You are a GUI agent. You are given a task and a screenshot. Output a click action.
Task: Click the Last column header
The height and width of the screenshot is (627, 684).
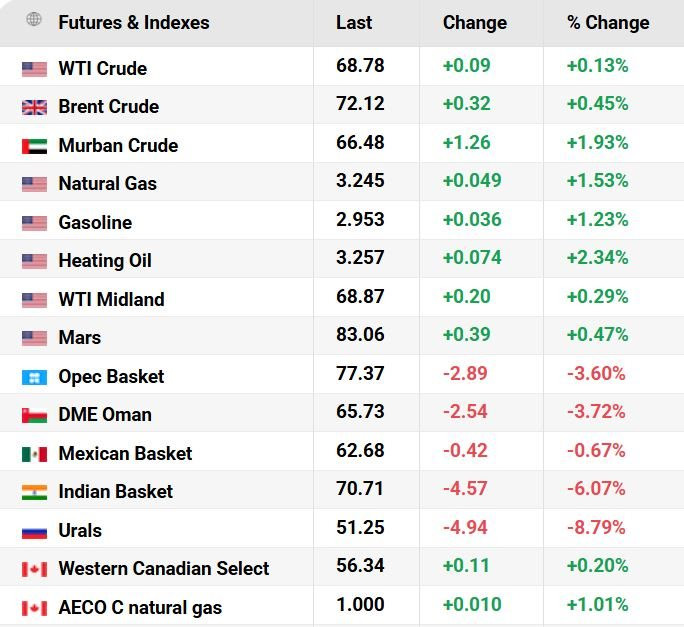pyautogui.click(x=354, y=23)
